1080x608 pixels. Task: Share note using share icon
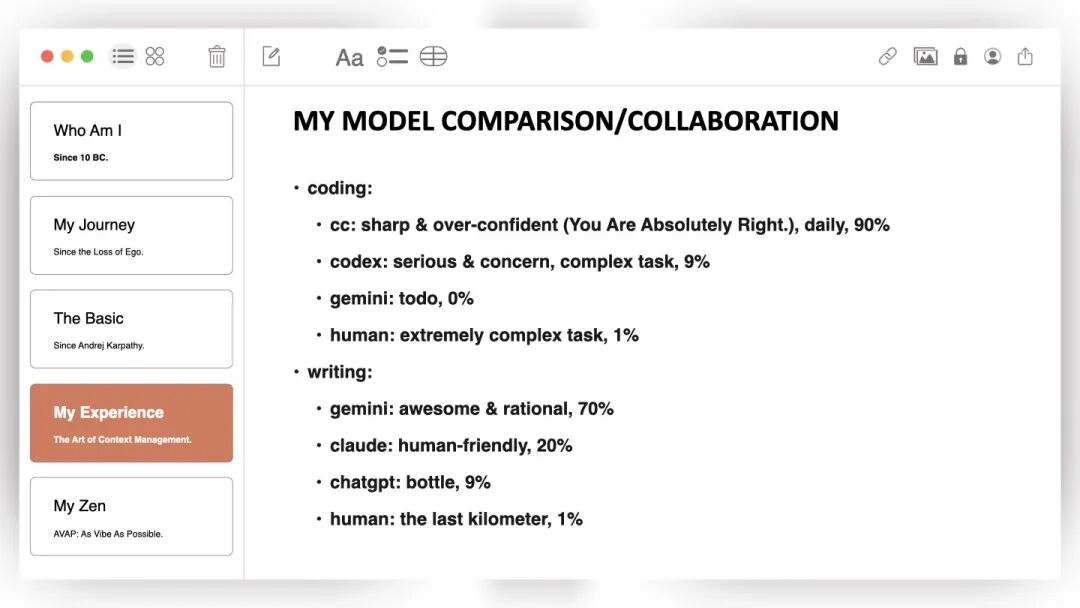1025,56
